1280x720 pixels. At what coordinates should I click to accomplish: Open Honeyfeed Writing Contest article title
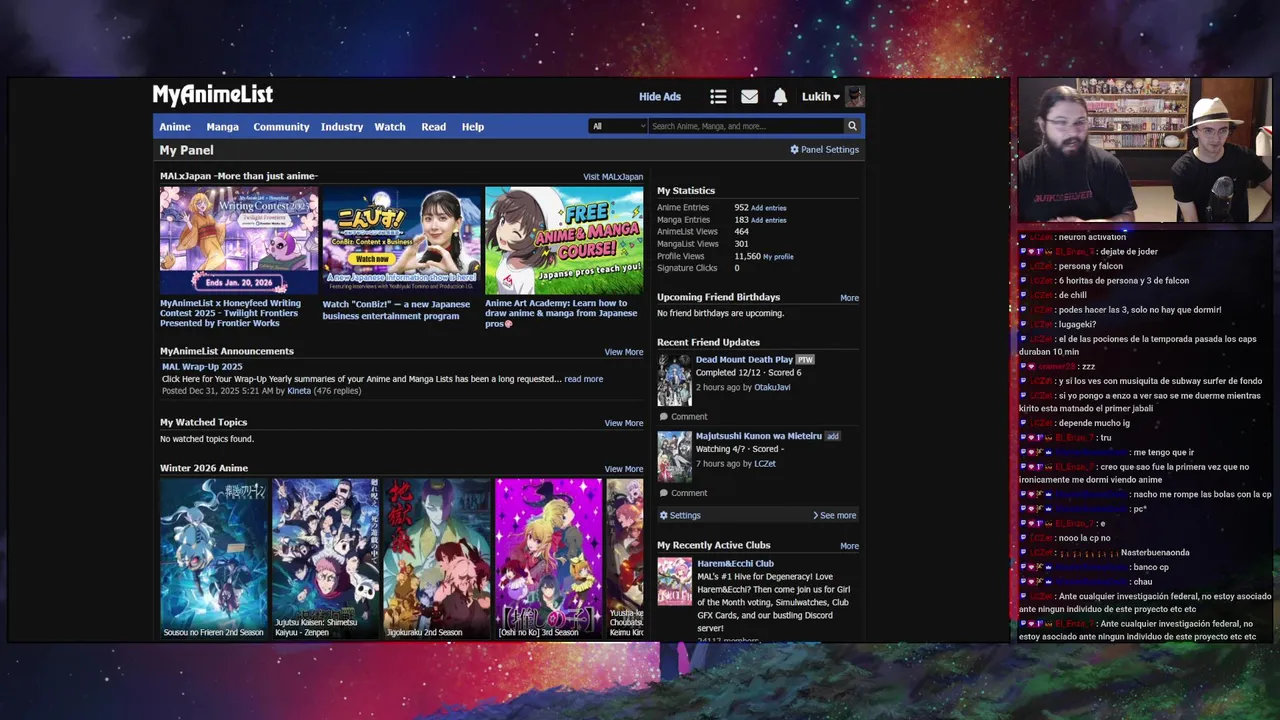(231, 313)
